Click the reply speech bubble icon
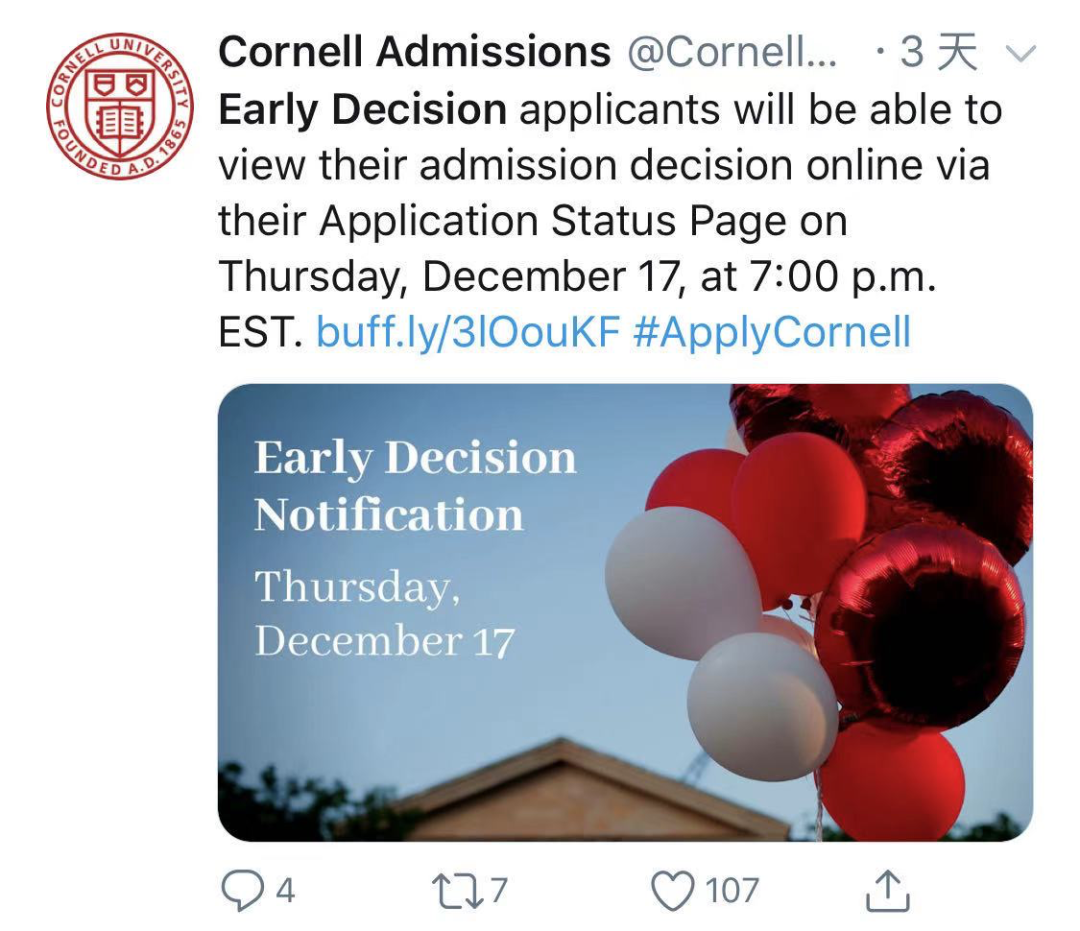The width and height of the screenshot is (1080, 931). point(241,889)
